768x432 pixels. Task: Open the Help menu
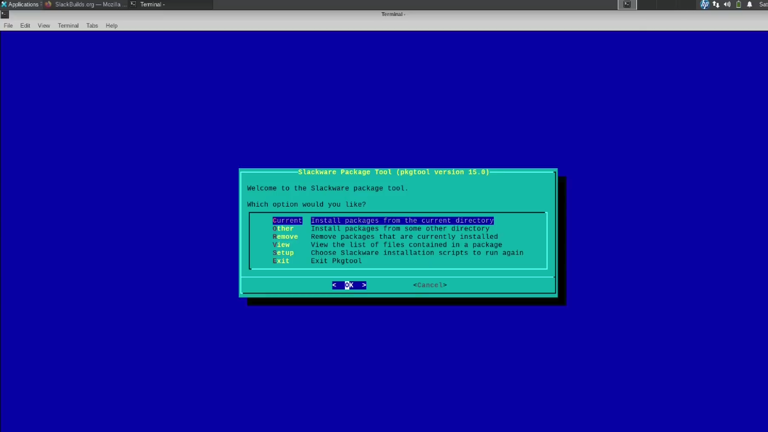click(x=112, y=25)
